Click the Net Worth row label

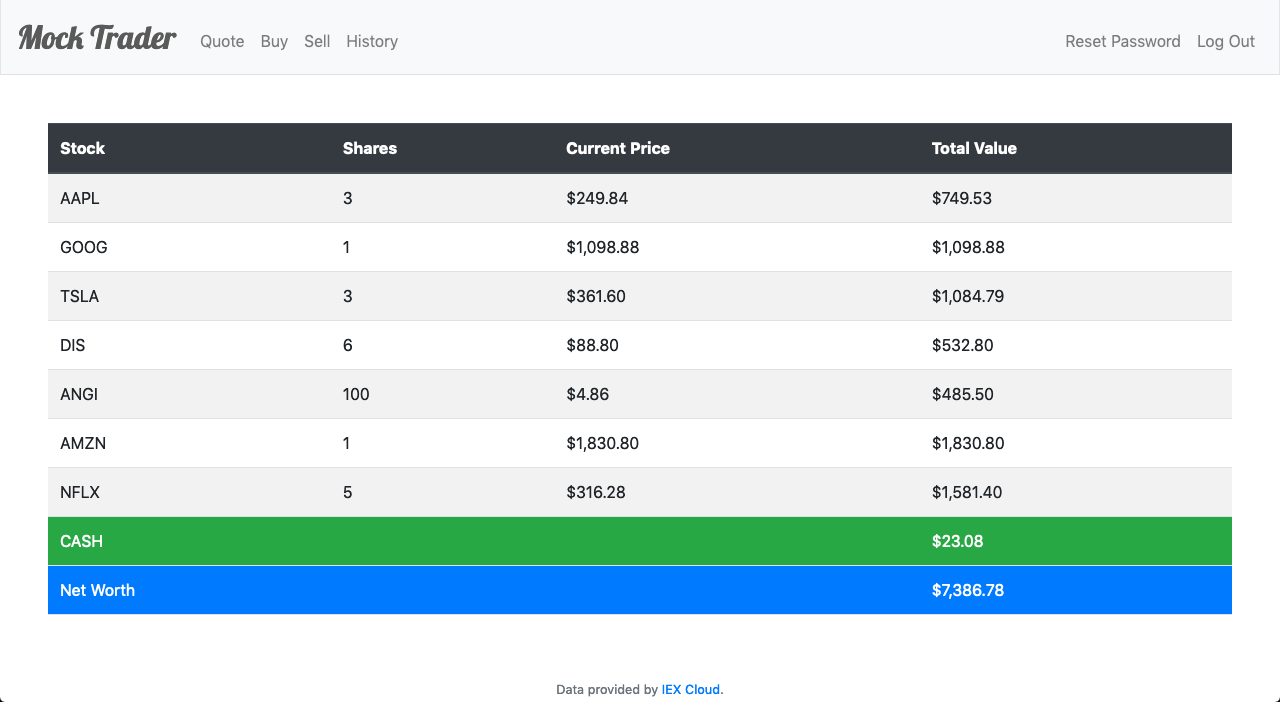tap(97, 590)
